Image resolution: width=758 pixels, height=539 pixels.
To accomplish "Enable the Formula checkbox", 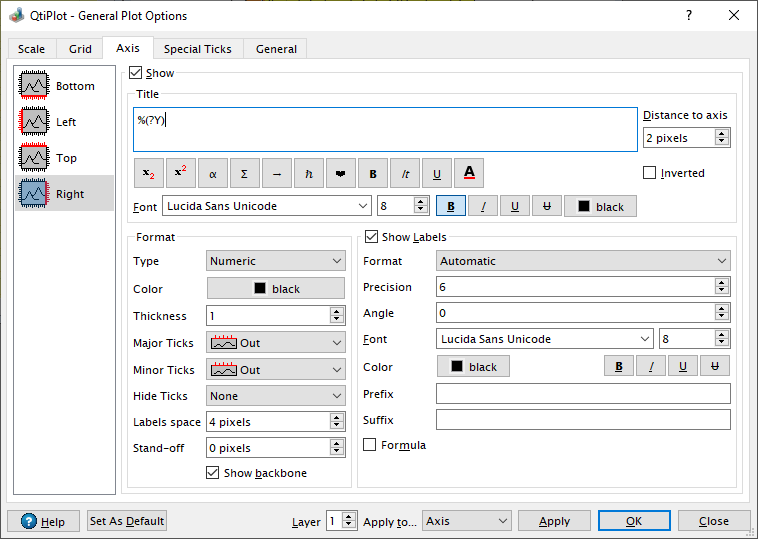I will click(x=371, y=445).
